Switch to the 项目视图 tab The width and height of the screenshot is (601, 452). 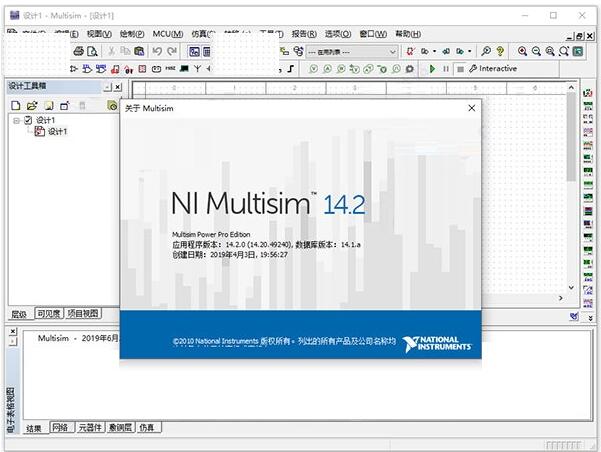point(83,314)
